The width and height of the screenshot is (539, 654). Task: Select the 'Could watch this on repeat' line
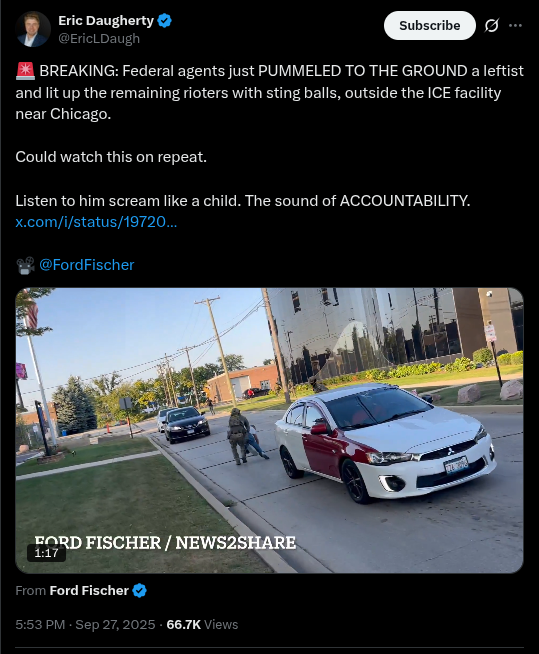point(111,157)
